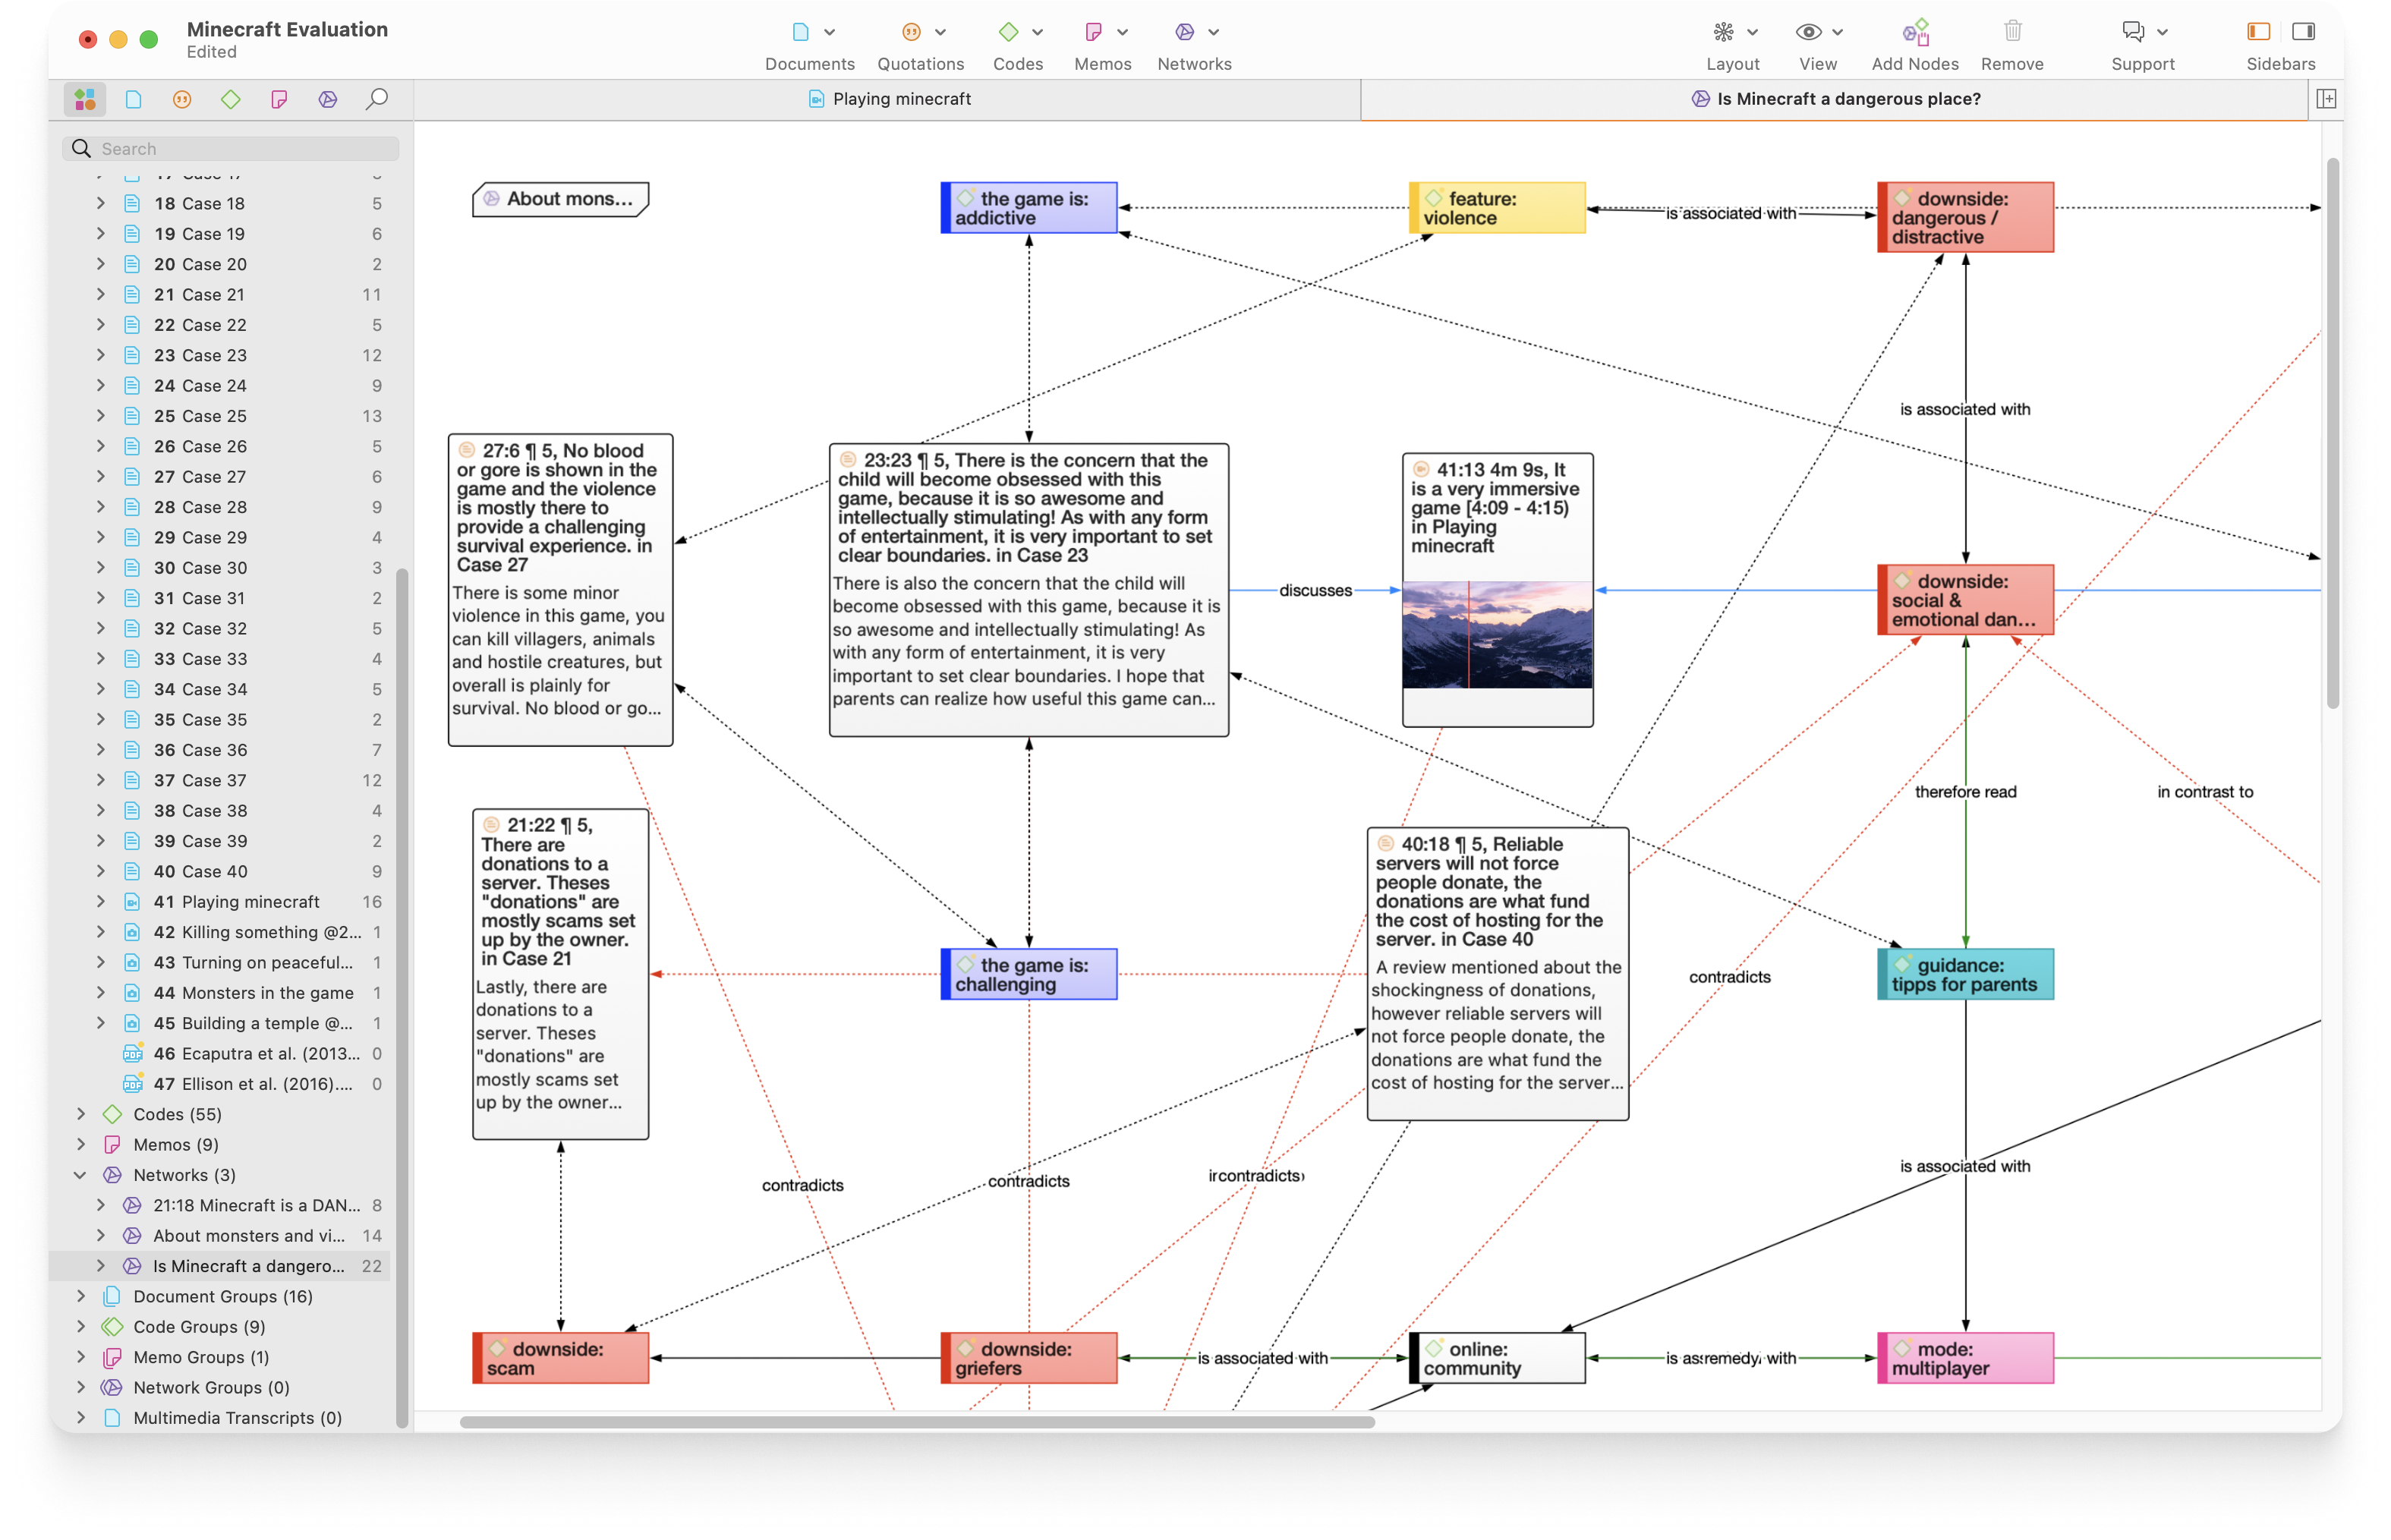Click the Add Nodes toolbar icon

[1914, 33]
